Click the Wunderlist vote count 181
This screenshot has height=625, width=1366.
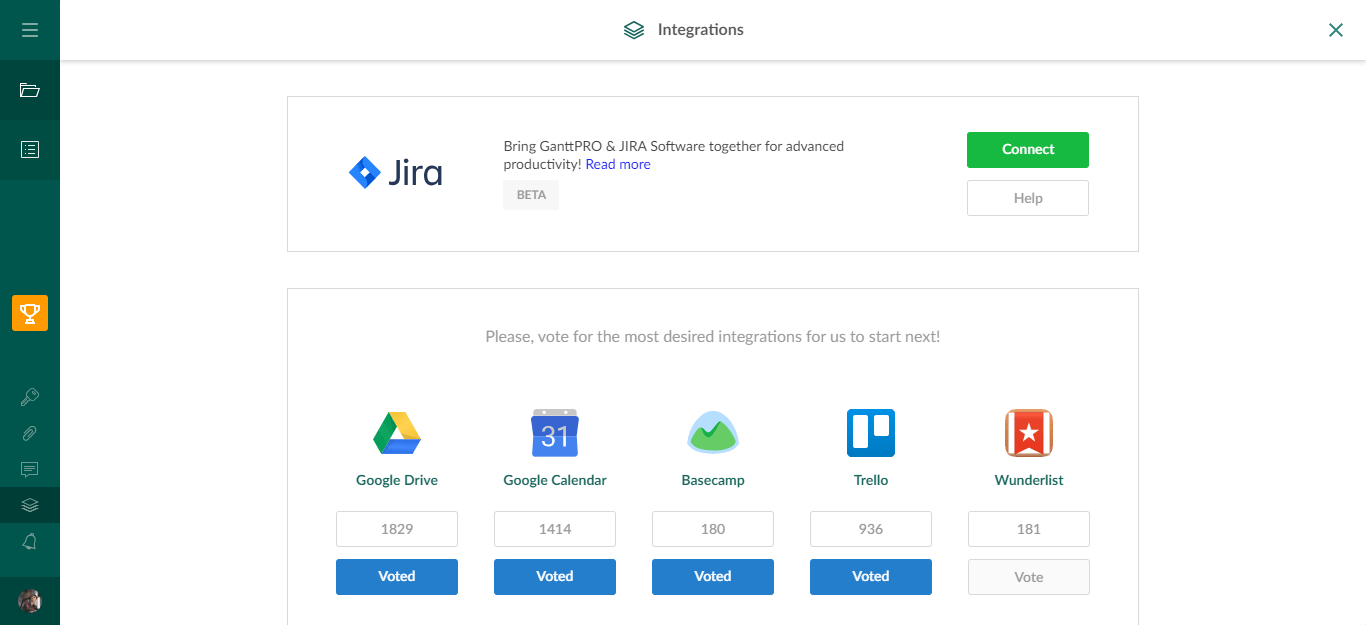click(1029, 529)
